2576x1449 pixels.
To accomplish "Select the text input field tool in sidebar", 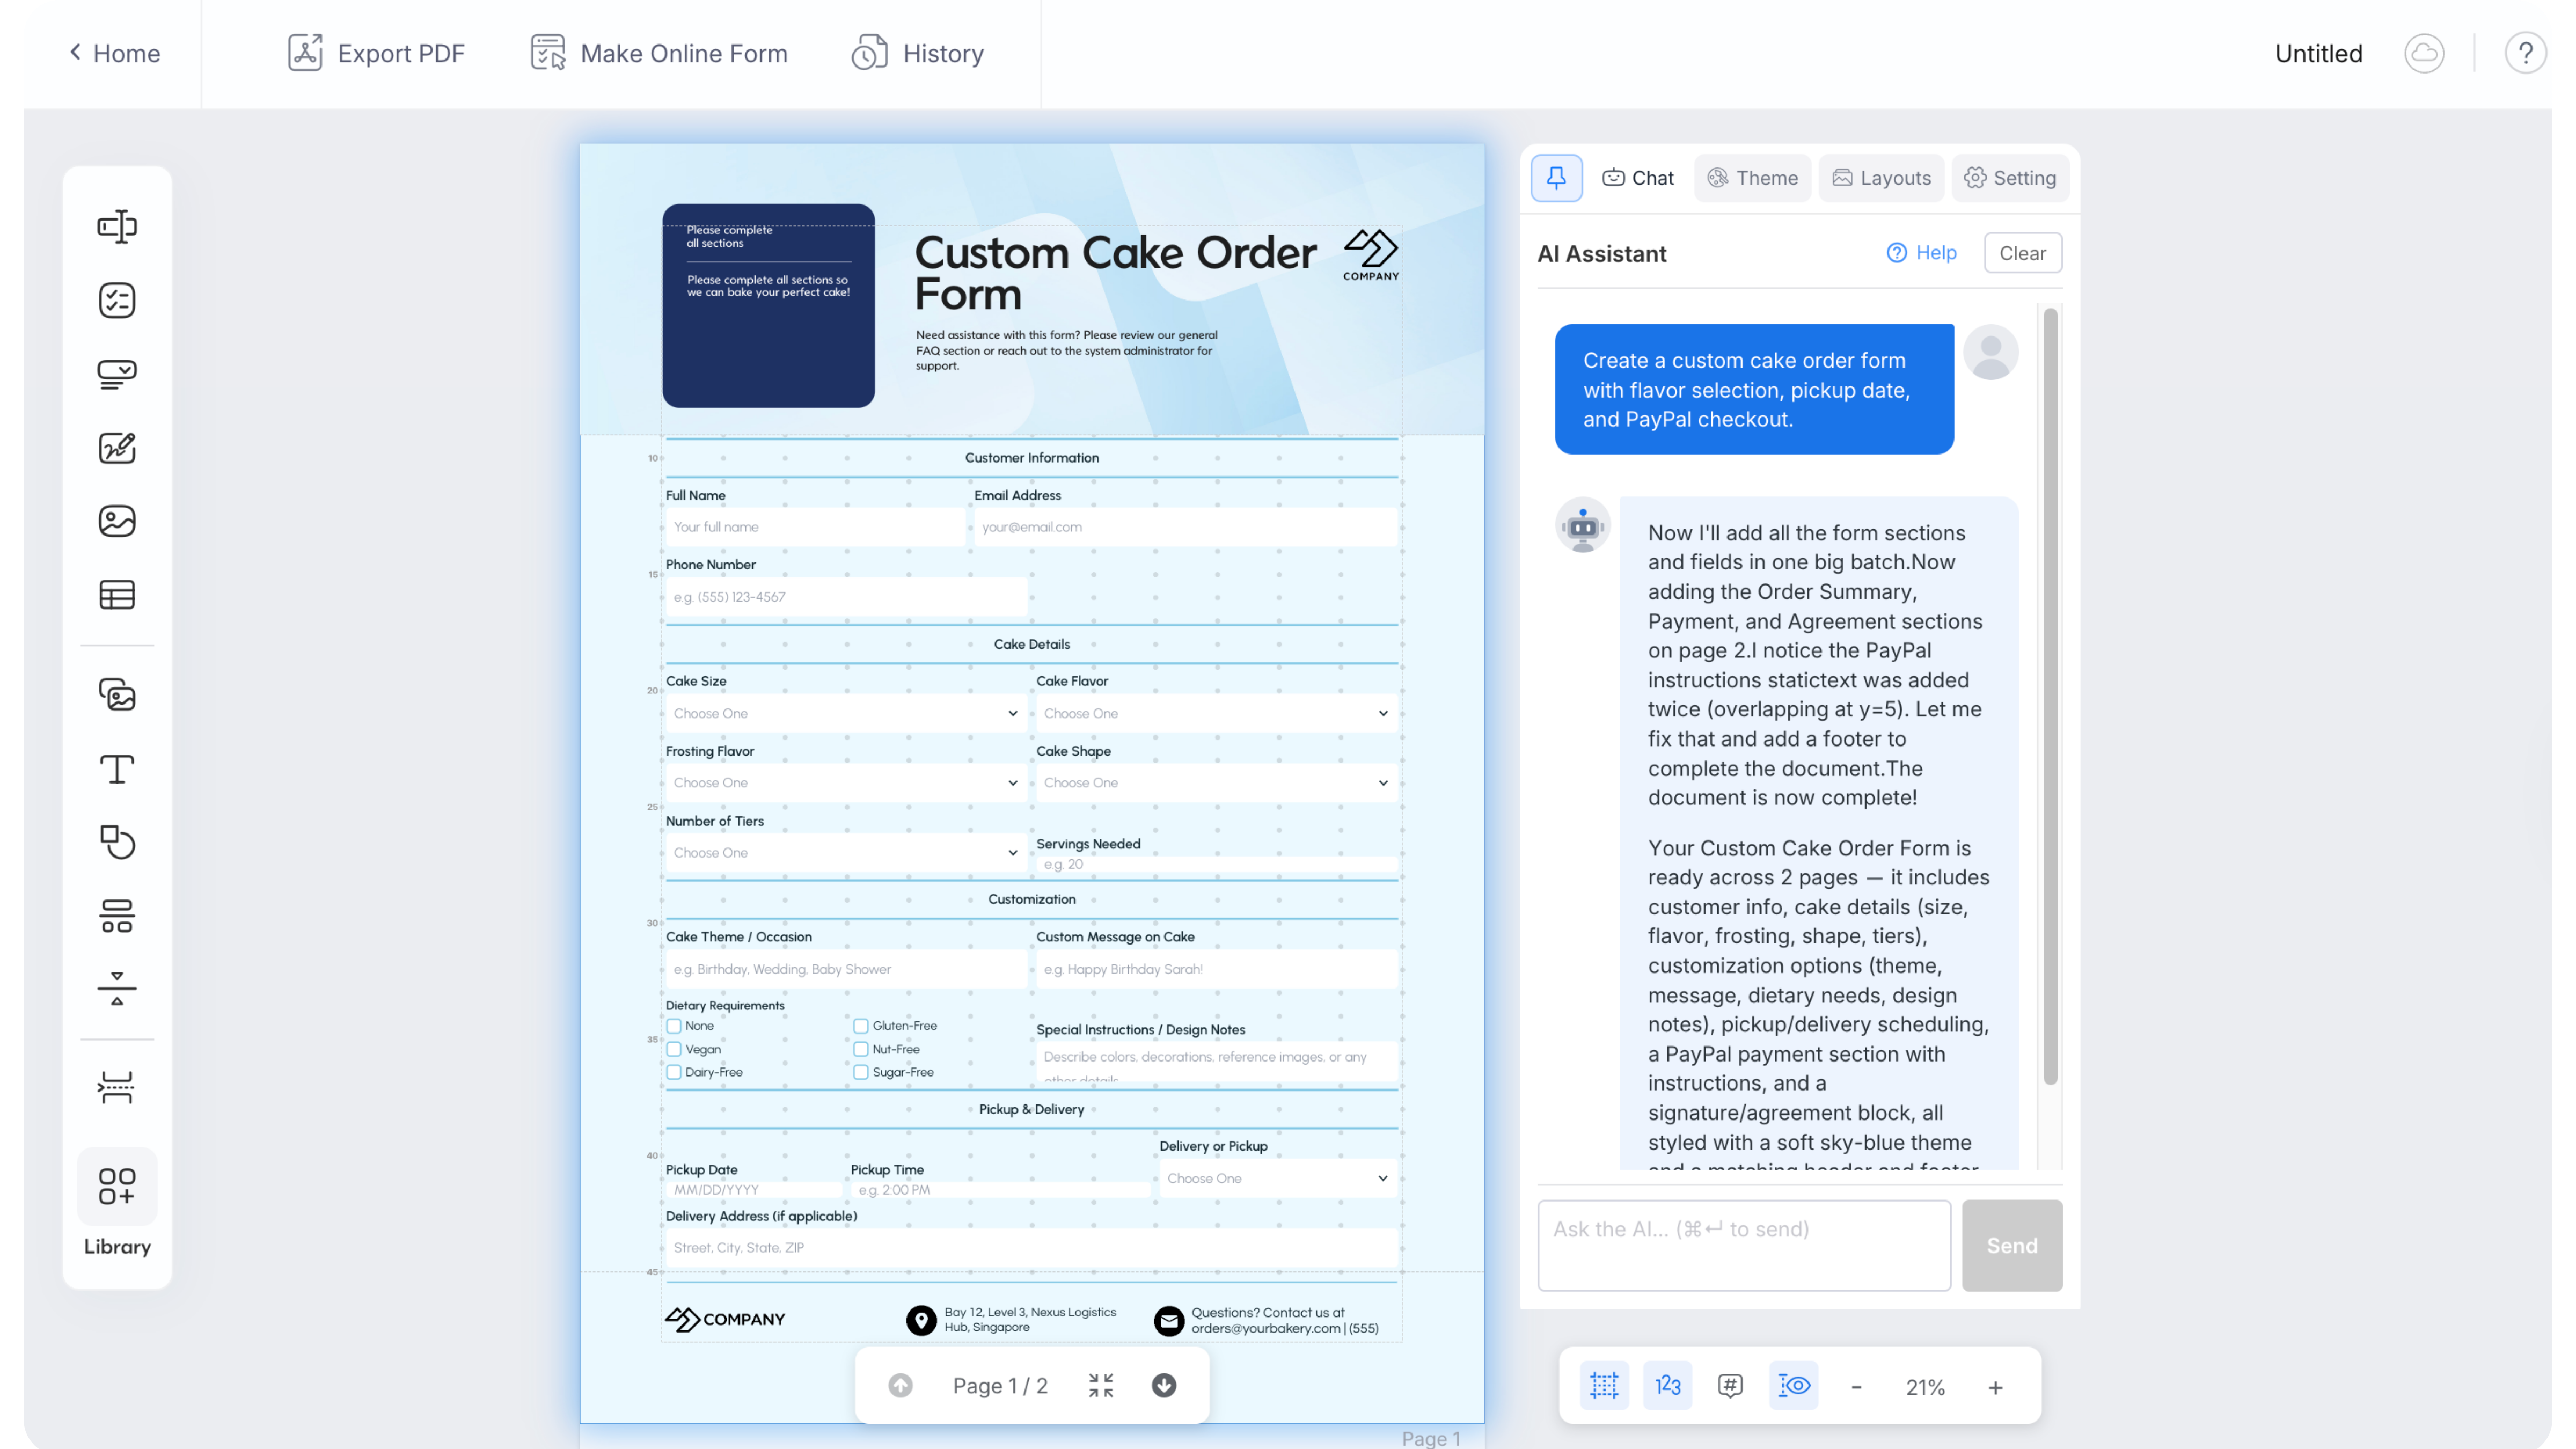I will point(117,226).
